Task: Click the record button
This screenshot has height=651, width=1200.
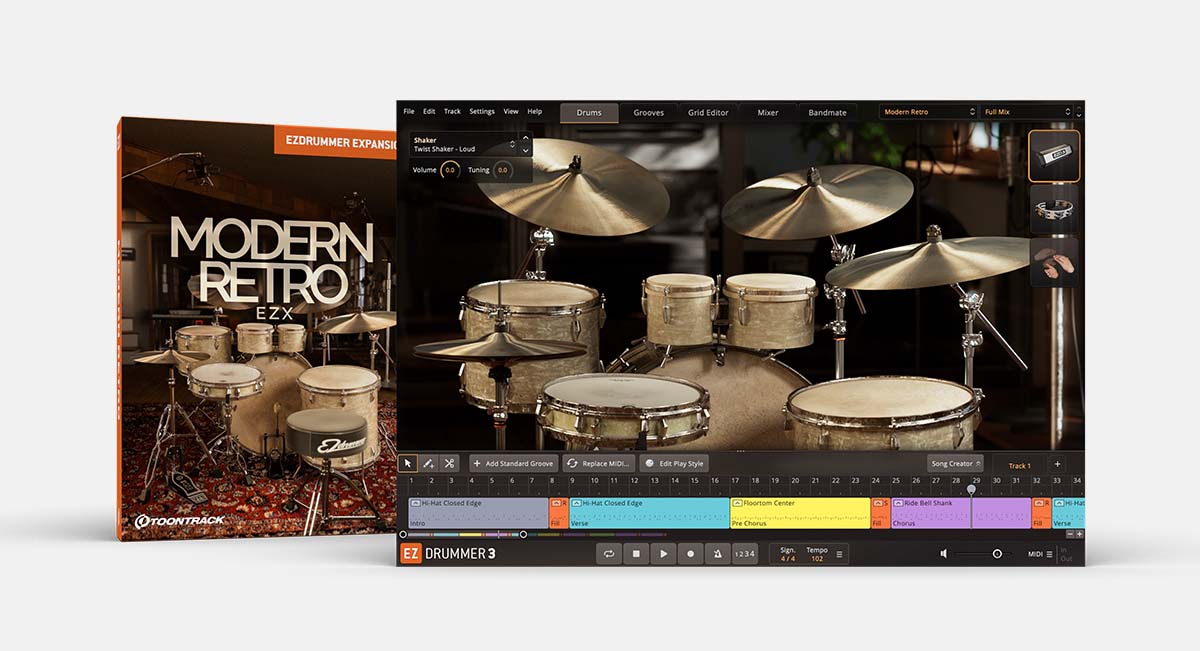Action: click(690, 553)
